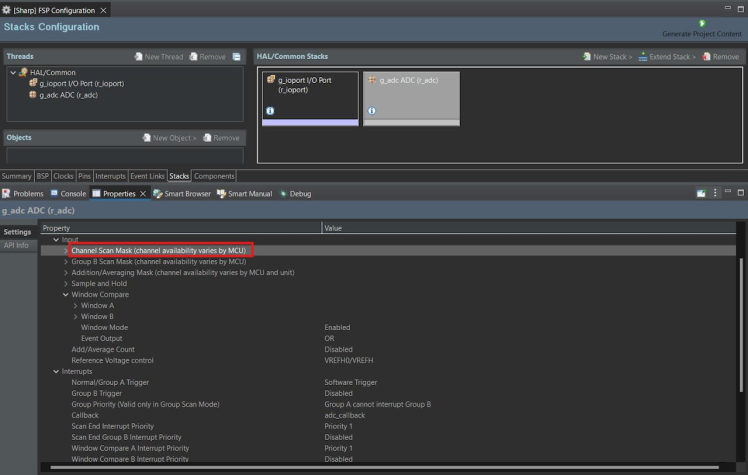The width and height of the screenshot is (748, 475).
Task: Collapse the HAL/Common thread node
Action: (x=12, y=73)
